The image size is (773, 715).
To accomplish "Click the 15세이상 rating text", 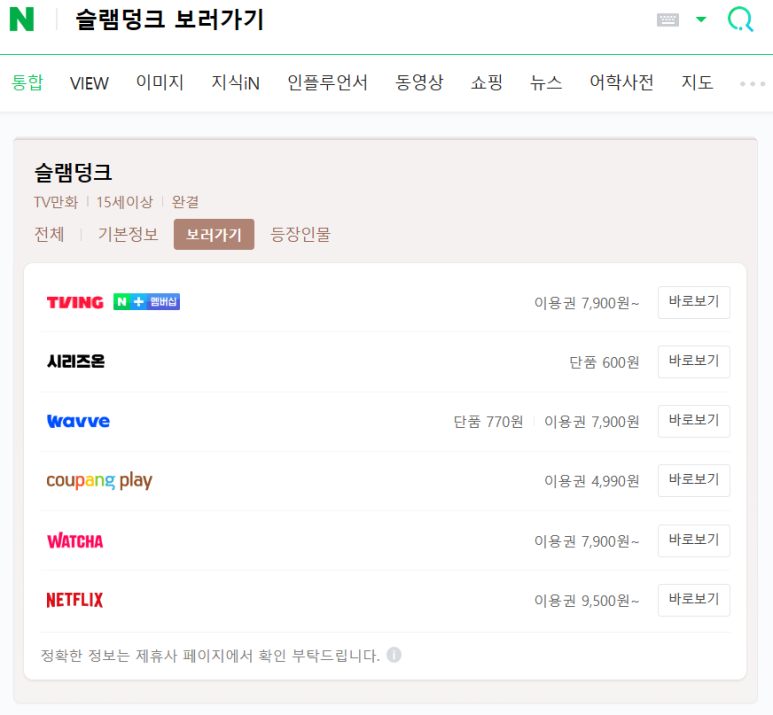I will click(125, 202).
